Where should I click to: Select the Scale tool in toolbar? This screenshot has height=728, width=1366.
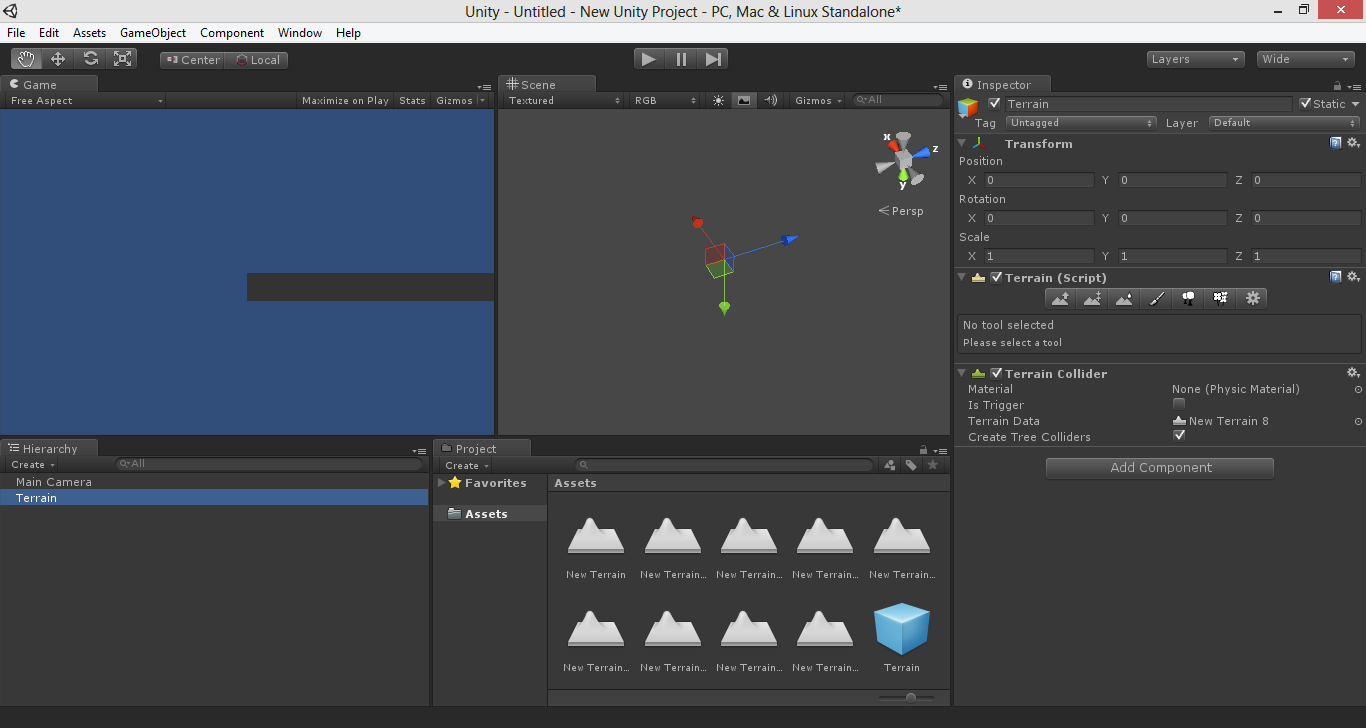[x=122, y=59]
